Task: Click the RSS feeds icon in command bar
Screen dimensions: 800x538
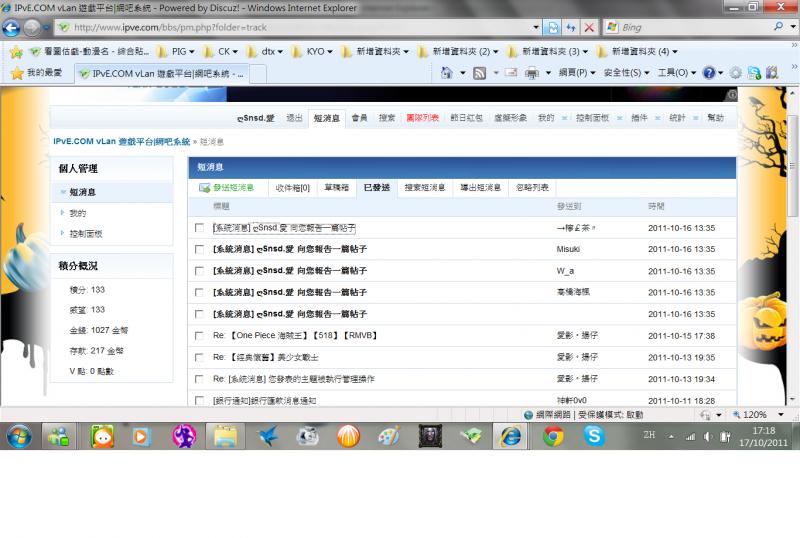Action: (x=480, y=73)
